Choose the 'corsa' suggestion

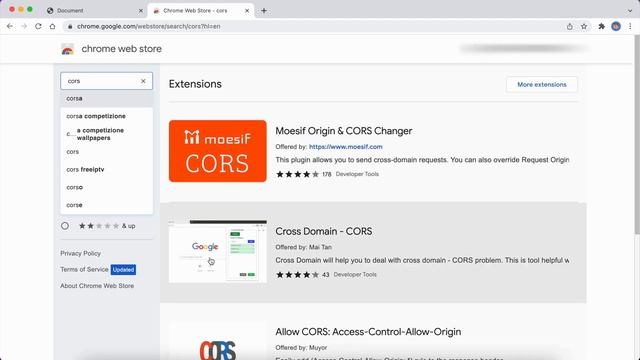[x=107, y=98]
